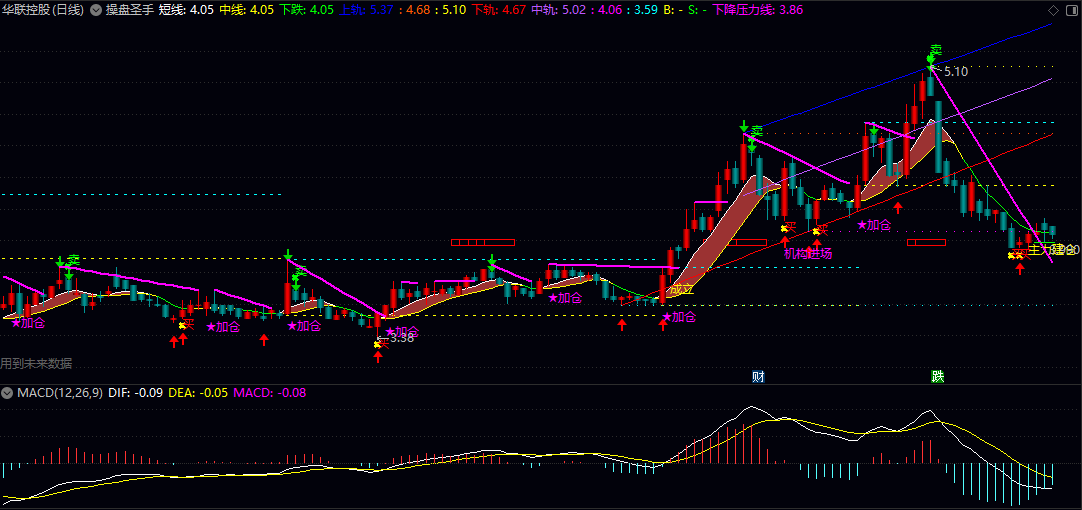Click the 中轨: 5.02 value

click(x=559, y=10)
